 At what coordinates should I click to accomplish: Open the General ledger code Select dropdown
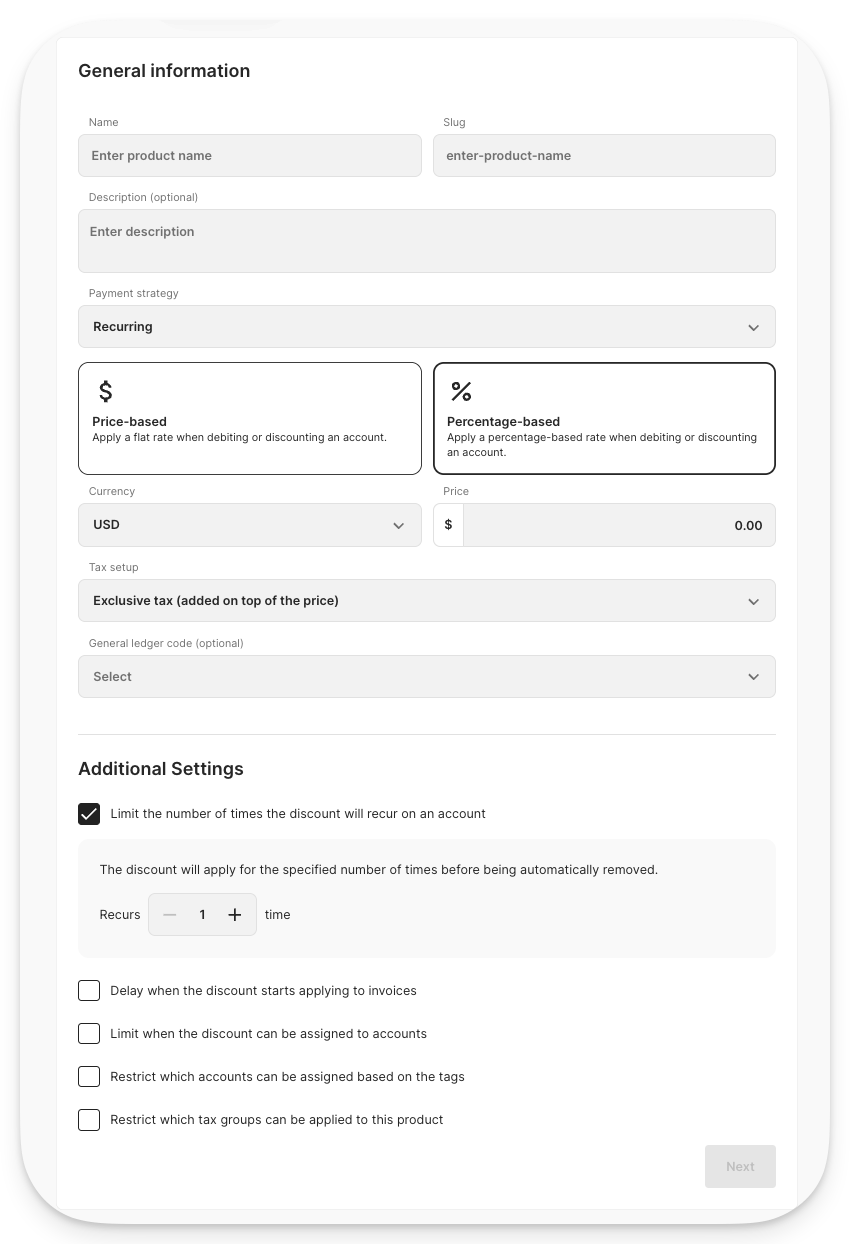pos(427,676)
